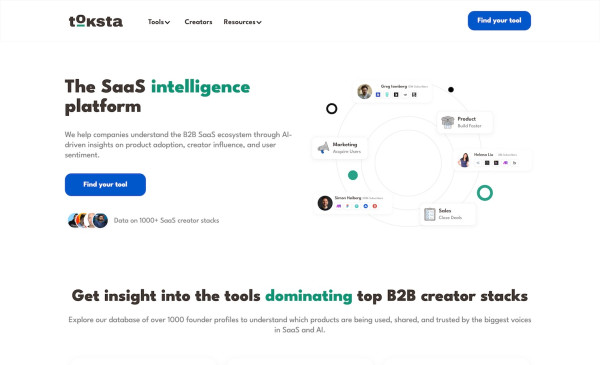Open Simon Holberg's profile photo
Screen dimensions: 600x365
[325, 203]
